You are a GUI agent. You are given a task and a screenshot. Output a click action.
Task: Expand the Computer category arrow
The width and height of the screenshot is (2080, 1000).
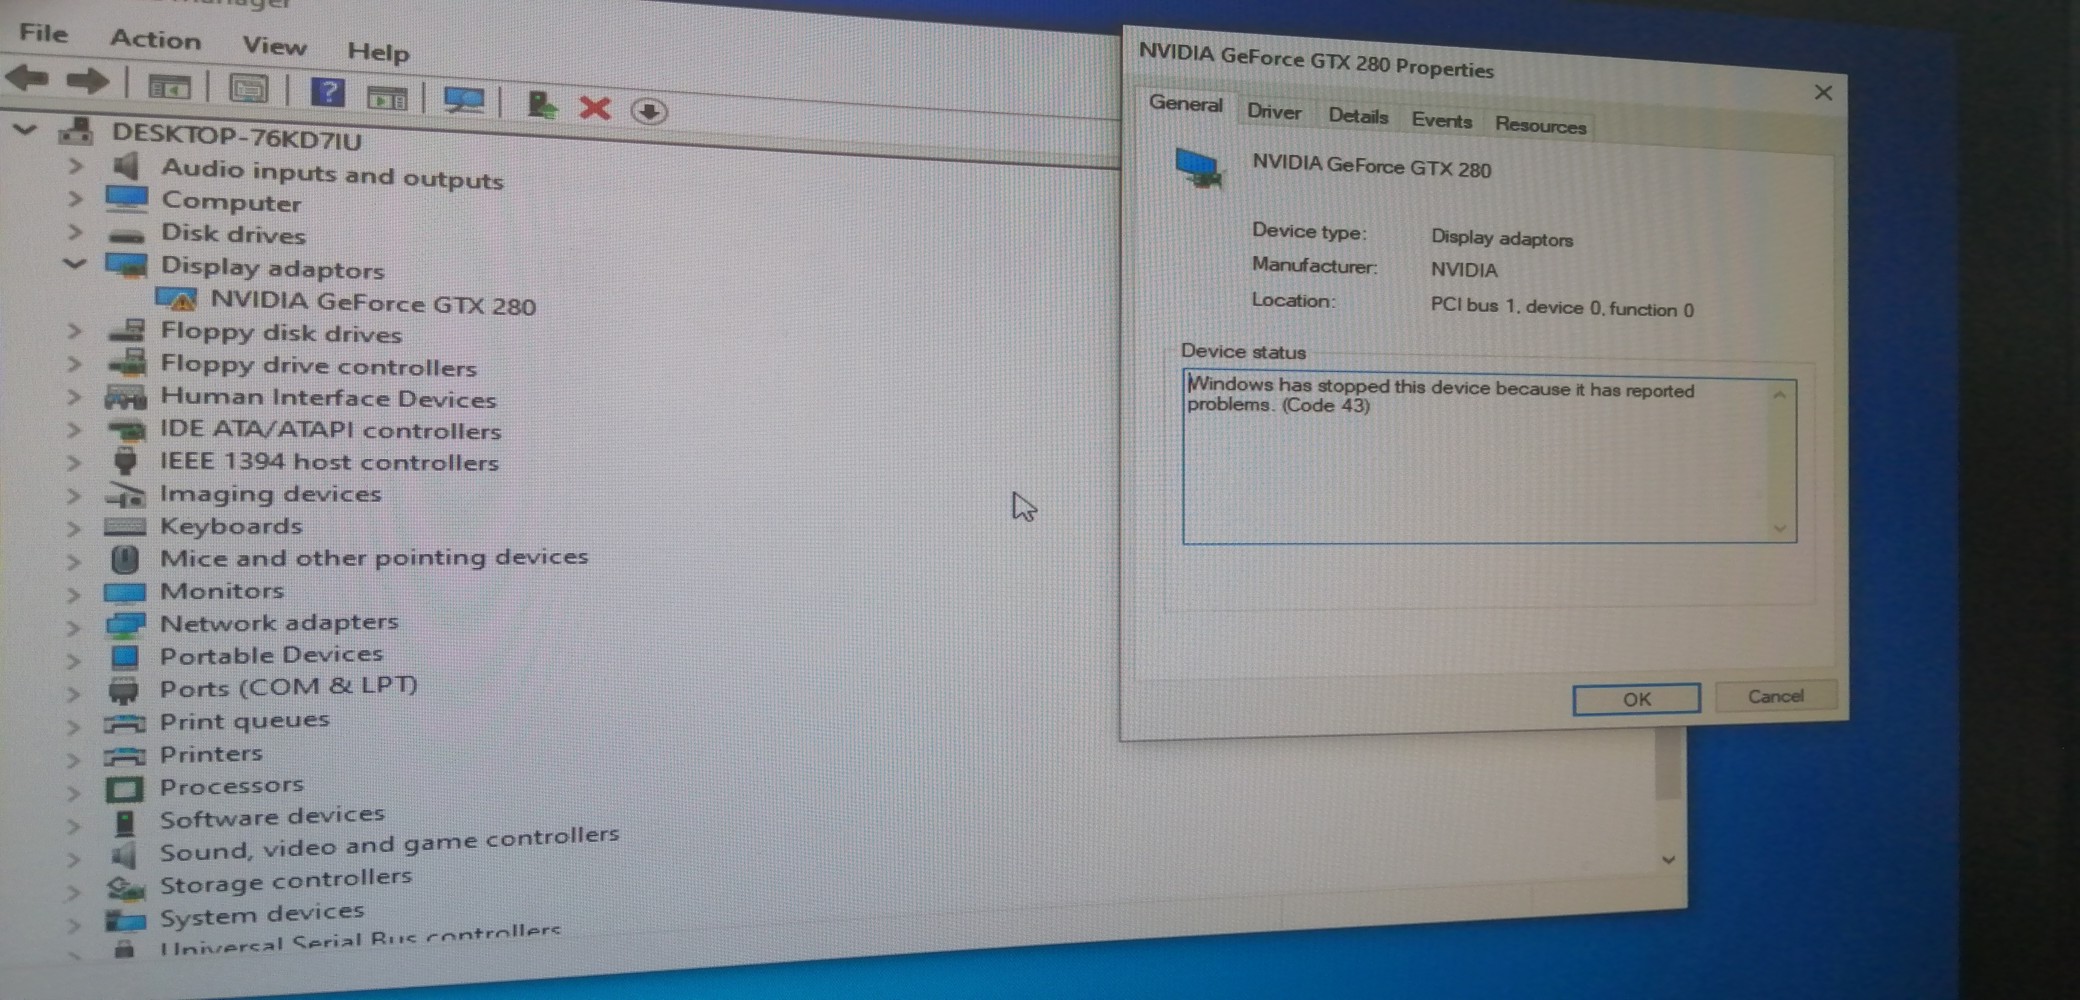75,199
